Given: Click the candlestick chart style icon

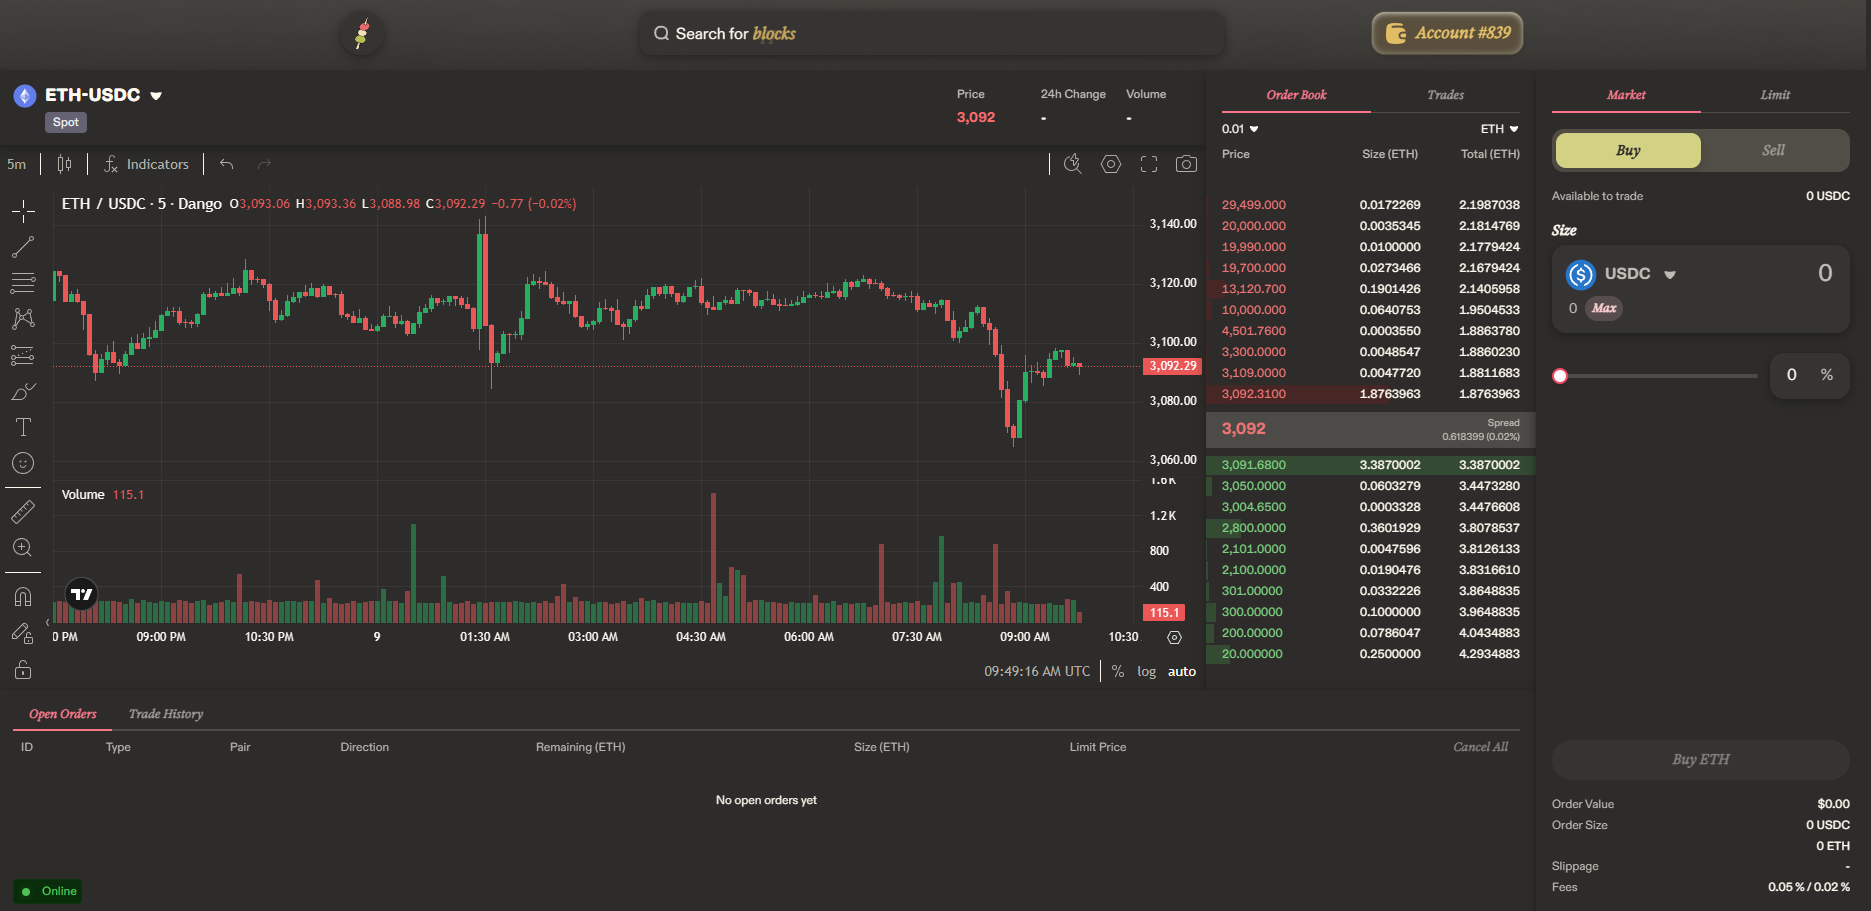Looking at the screenshot, I should coord(64,164).
